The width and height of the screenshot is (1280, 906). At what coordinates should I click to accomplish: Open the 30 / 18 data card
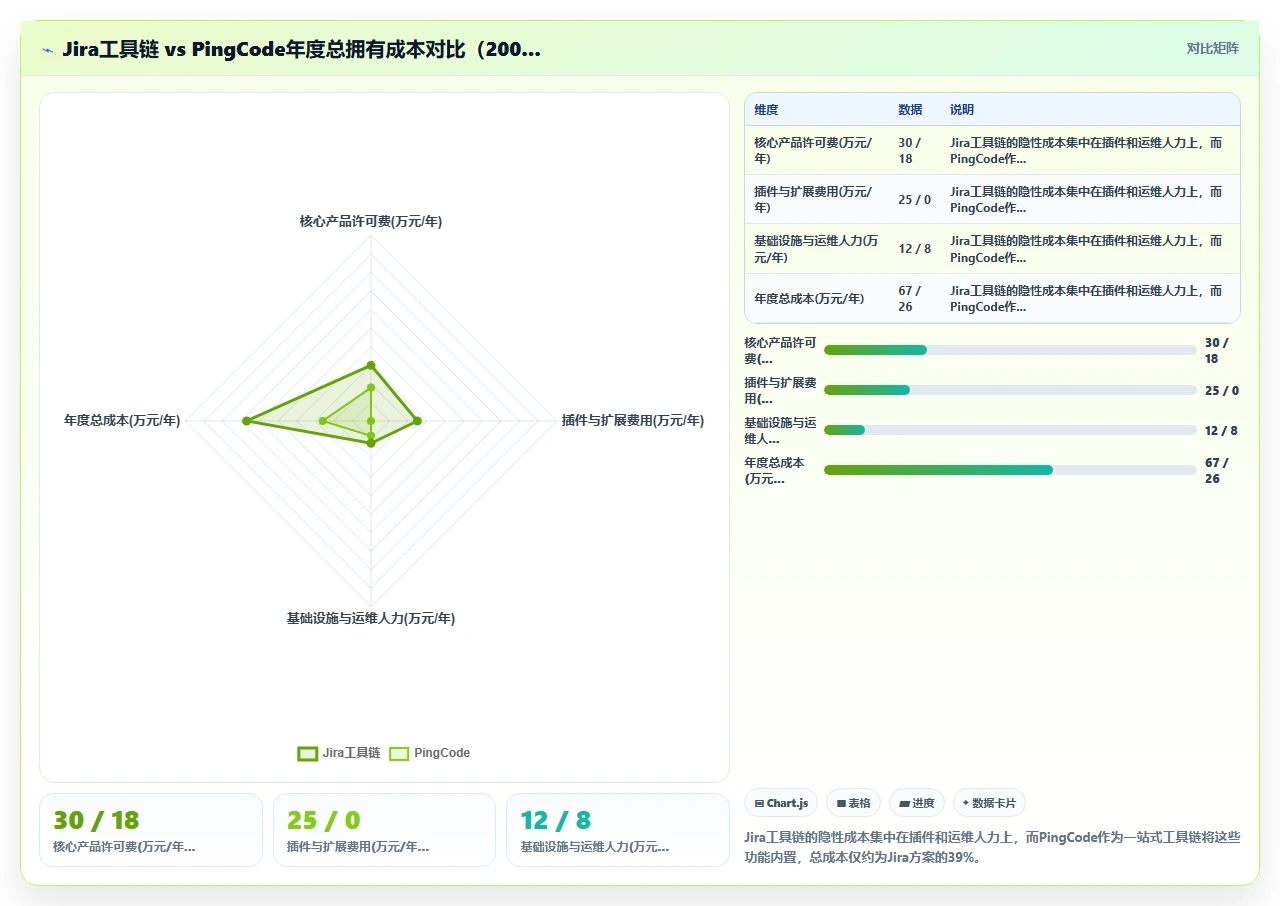tap(151, 830)
